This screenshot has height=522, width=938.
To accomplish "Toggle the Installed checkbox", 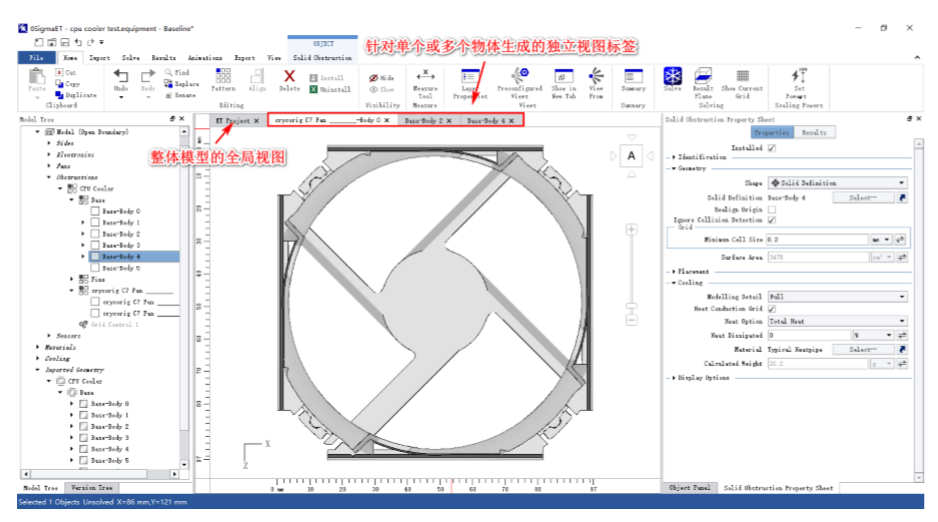I will [771, 148].
